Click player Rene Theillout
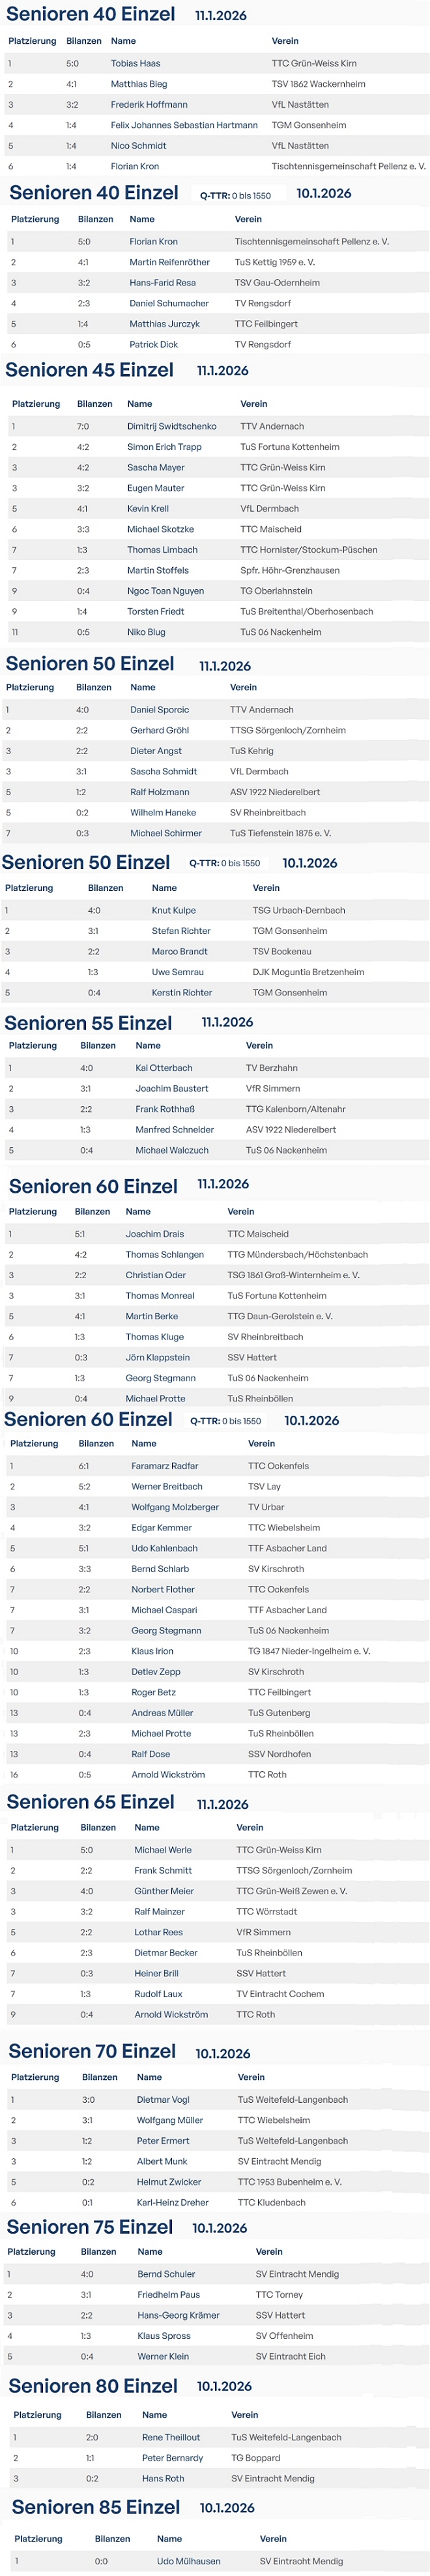Image resolution: width=430 pixels, height=2576 pixels. point(171,2437)
